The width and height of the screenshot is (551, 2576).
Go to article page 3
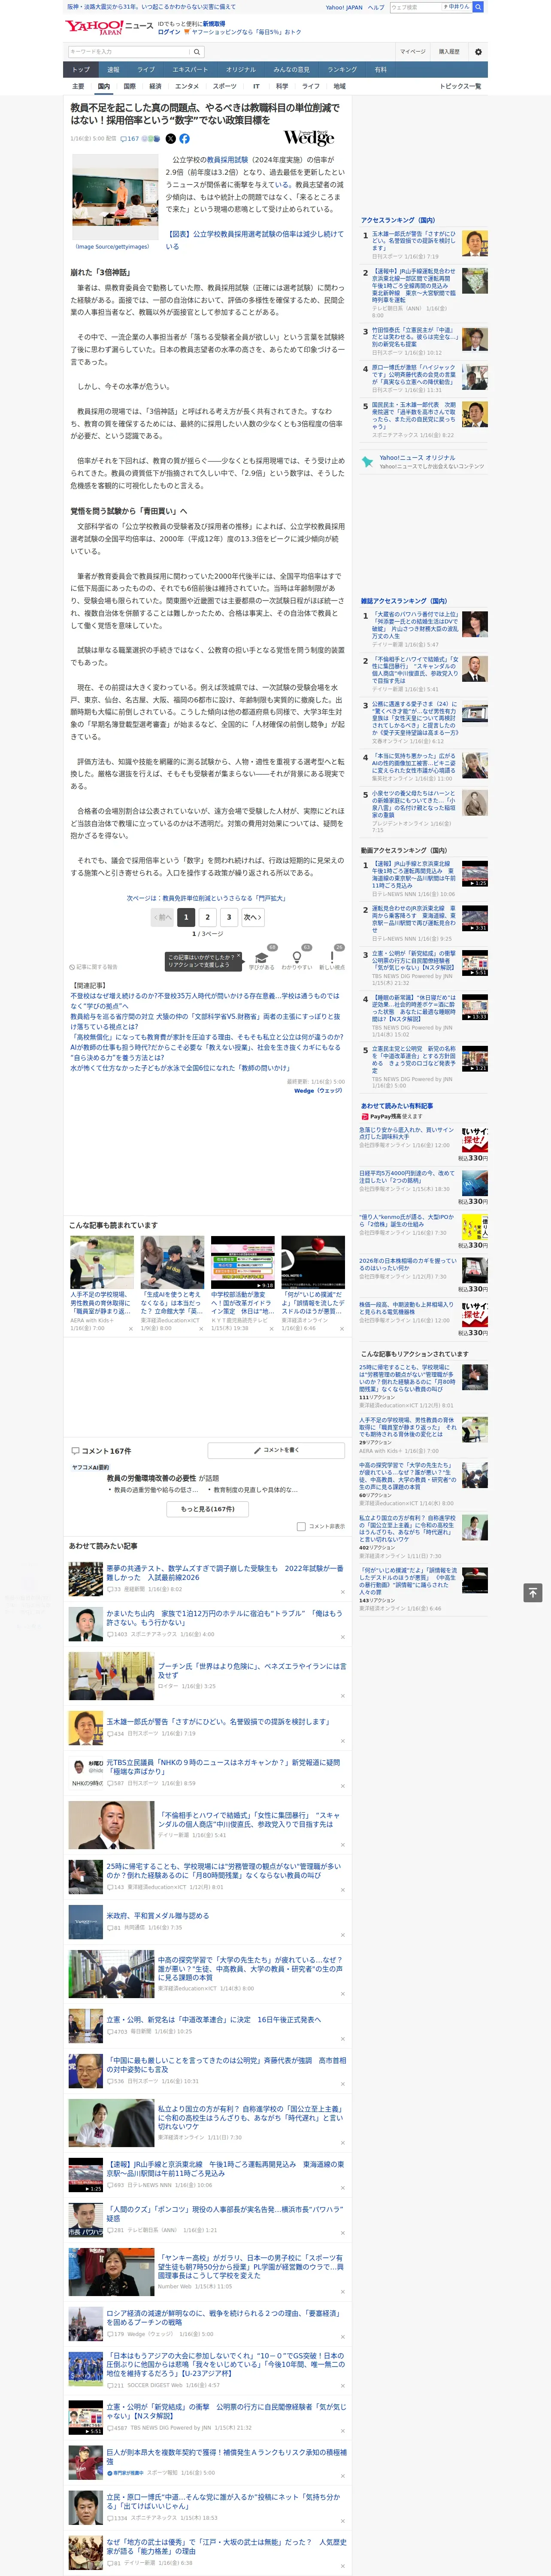pyautogui.click(x=229, y=917)
